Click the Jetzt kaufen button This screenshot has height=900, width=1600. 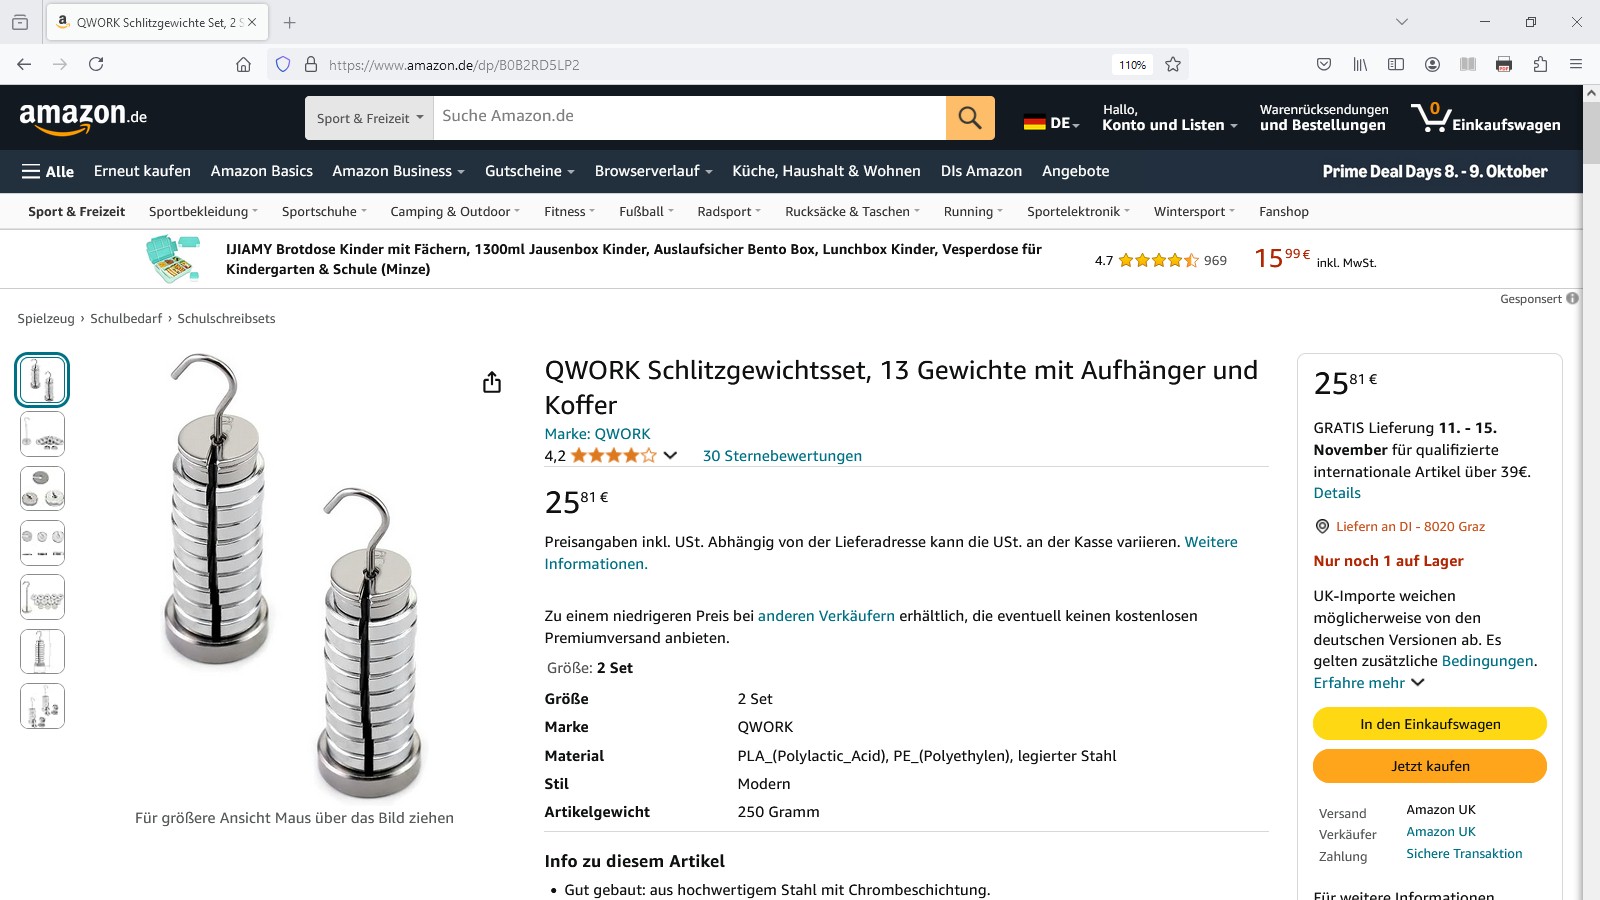[x=1430, y=766]
